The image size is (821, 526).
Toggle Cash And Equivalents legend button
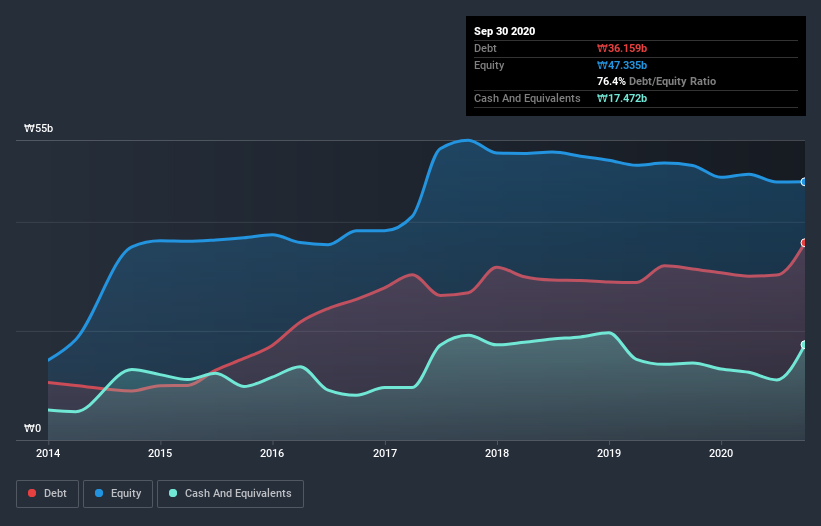tap(230, 494)
